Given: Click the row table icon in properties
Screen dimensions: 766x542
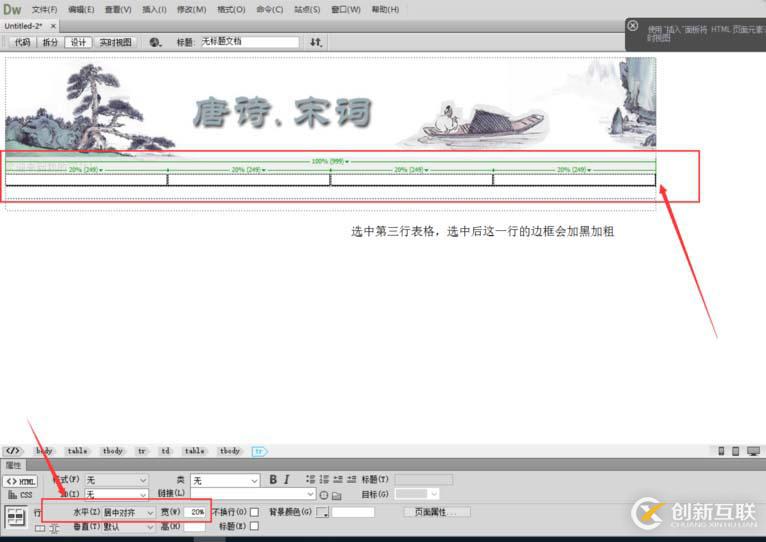Looking at the screenshot, I should [16, 517].
